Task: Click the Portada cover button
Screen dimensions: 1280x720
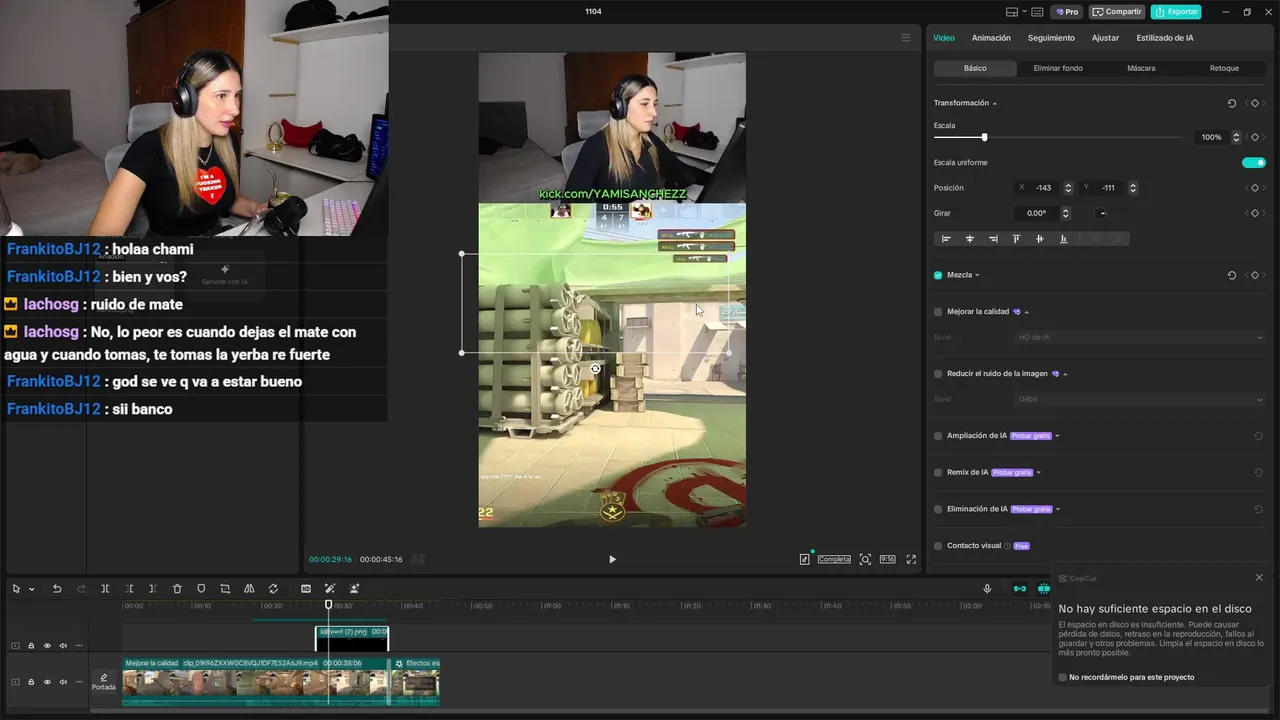Action: [104, 682]
